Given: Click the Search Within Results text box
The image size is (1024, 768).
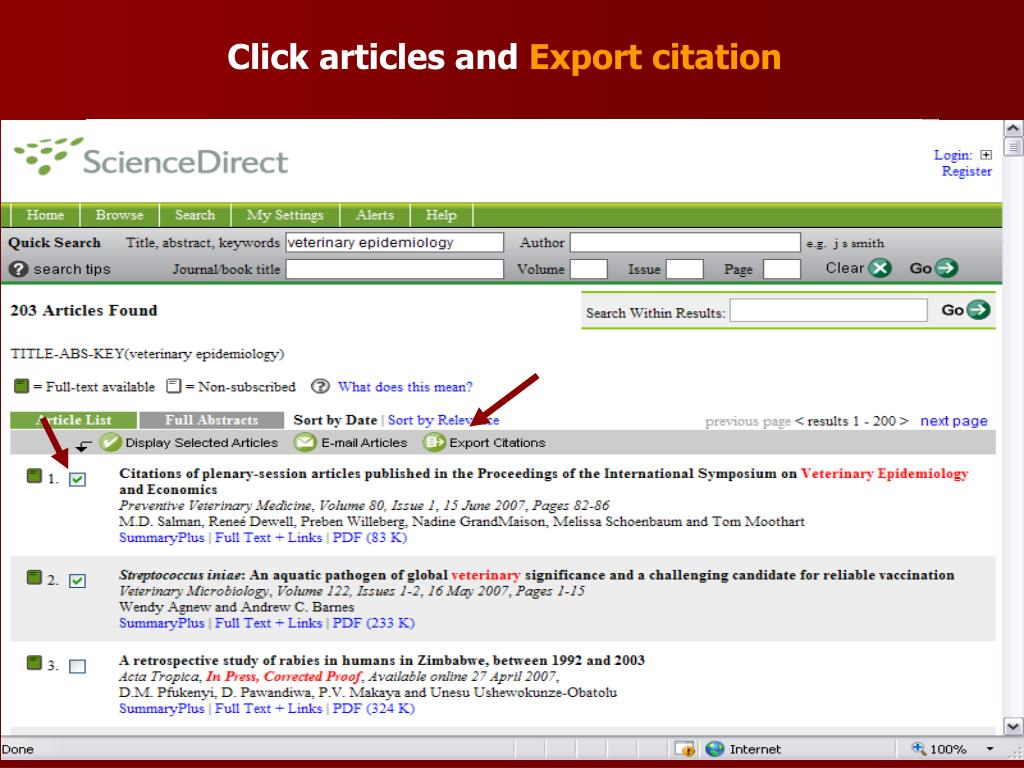Looking at the screenshot, I should tap(829, 311).
